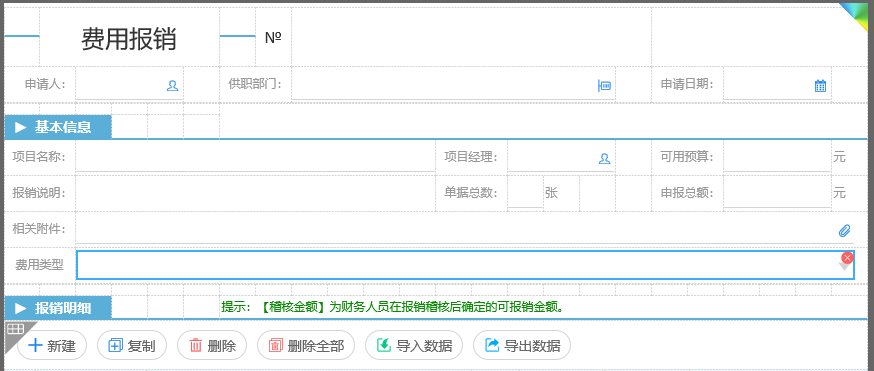Click into the 报销说明 text field
Image resolution: width=874 pixels, height=371 pixels.
pyautogui.click(x=255, y=193)
